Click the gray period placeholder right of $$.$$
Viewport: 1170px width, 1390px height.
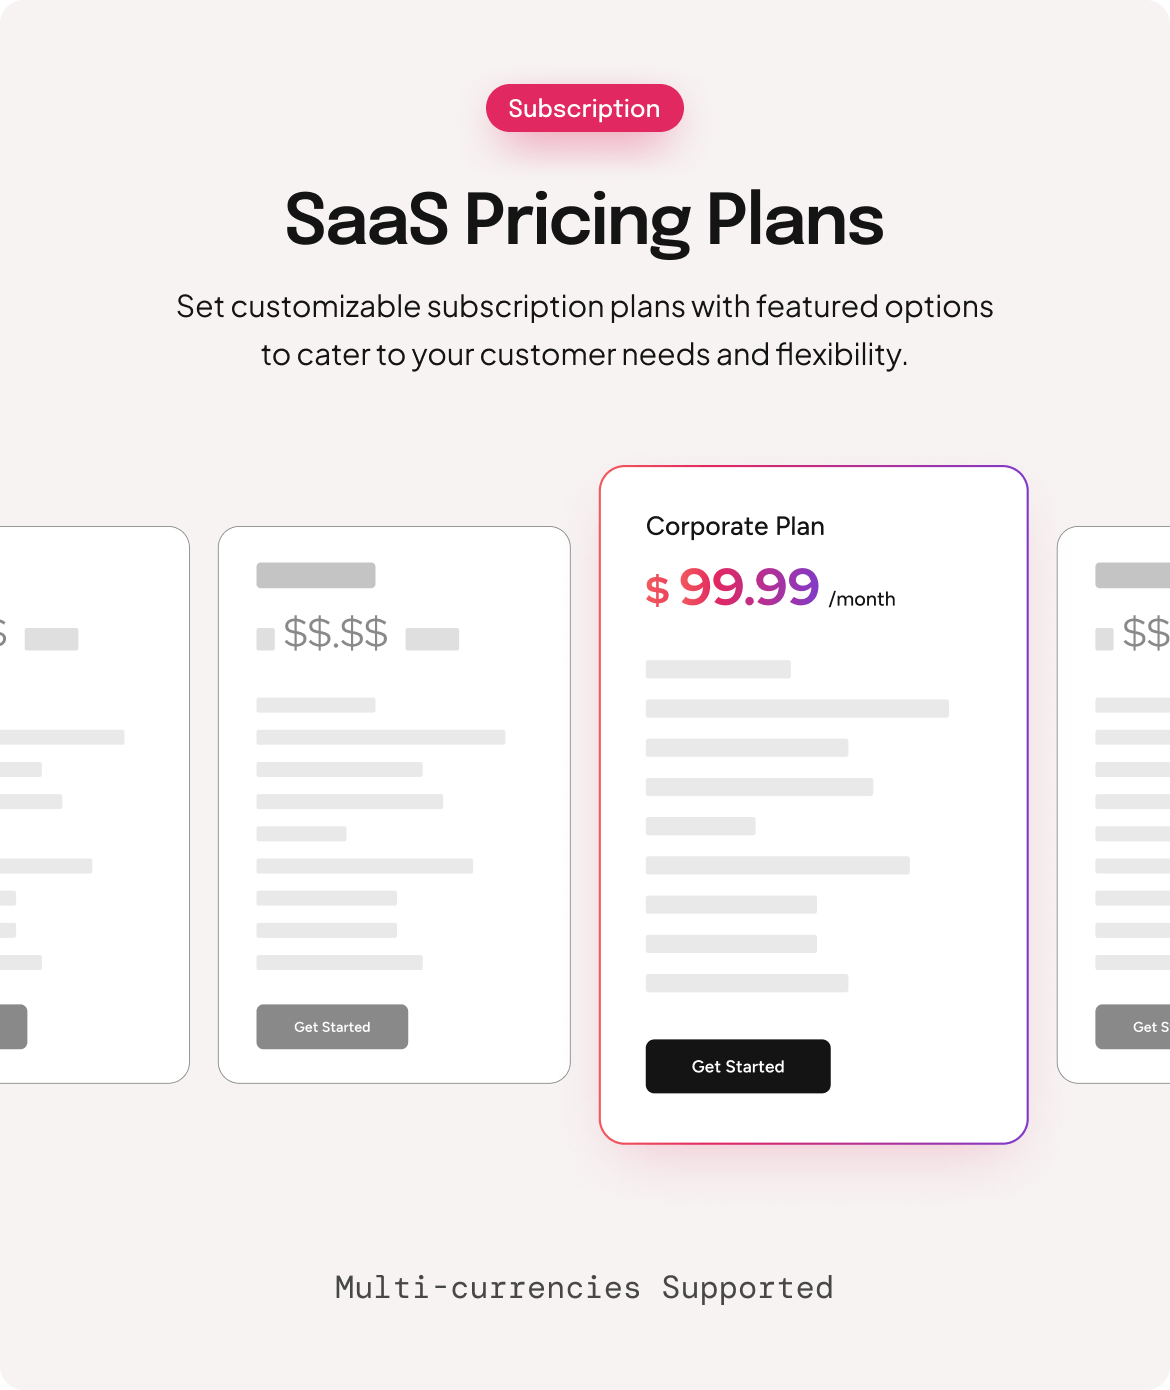432,639
